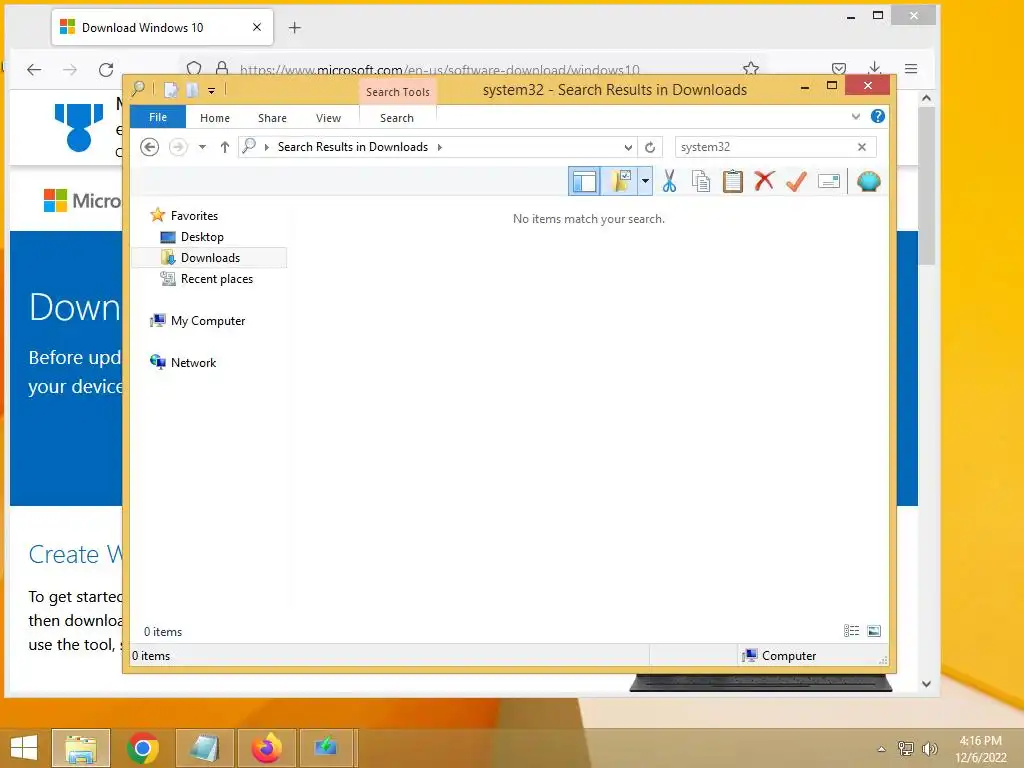Open the Windows Start button
The width and height of the screenshot is (1024, 768).
(x=24, y=747)
